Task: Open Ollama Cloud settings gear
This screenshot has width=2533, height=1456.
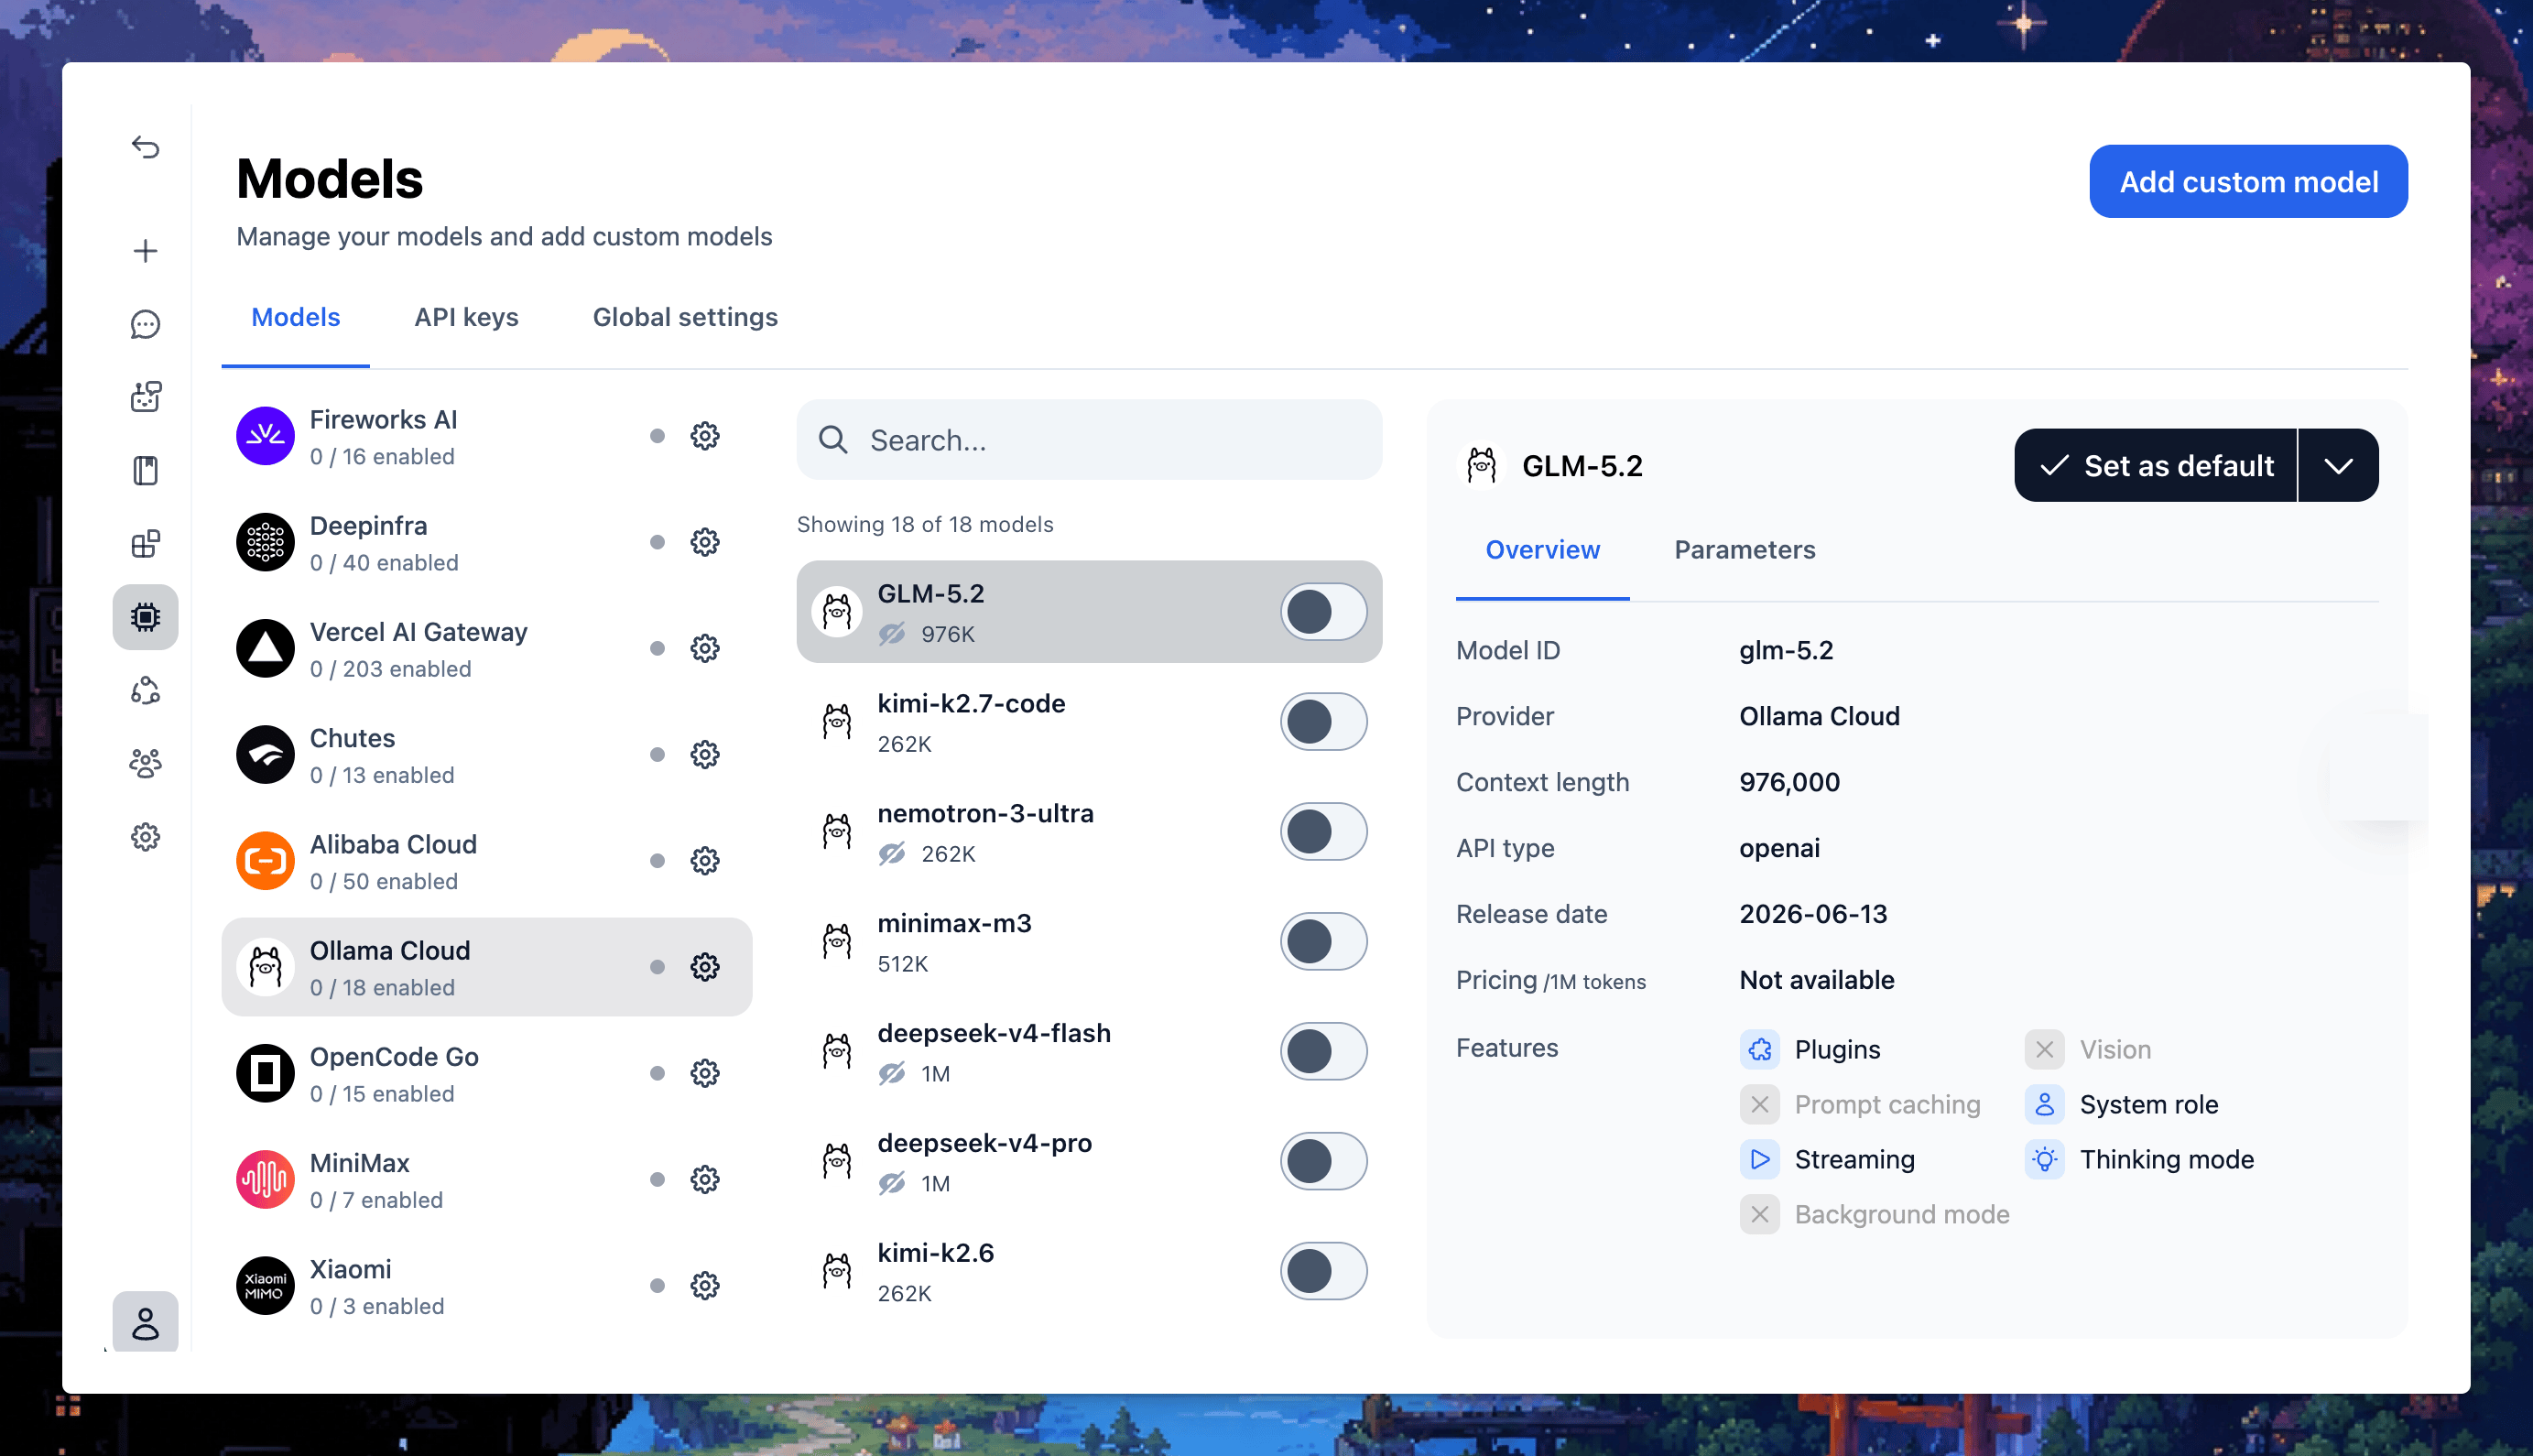Action: click(x=705, y=967)
